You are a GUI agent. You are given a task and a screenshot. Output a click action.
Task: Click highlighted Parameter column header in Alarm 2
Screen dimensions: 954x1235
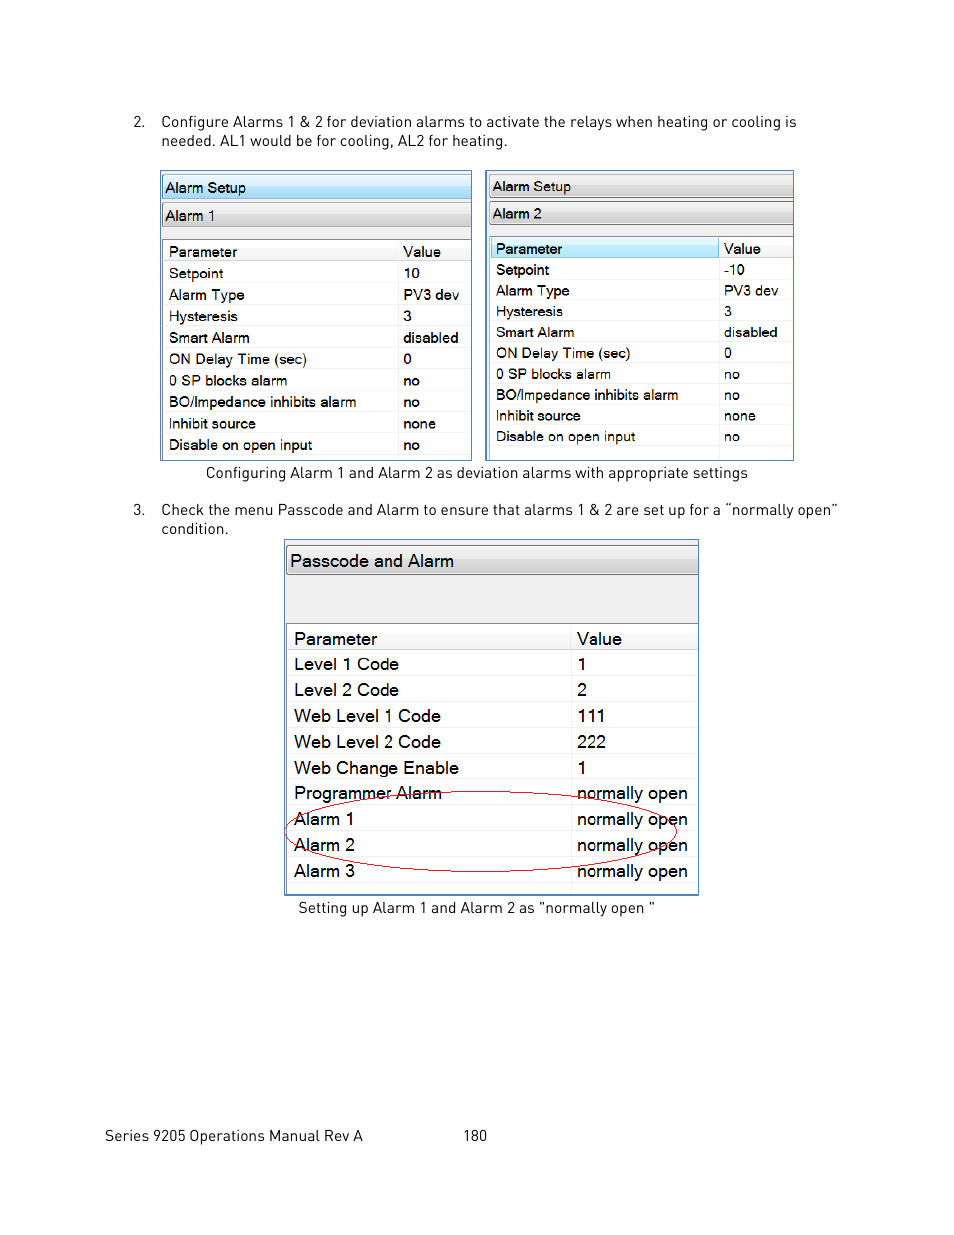click(605, 249)
